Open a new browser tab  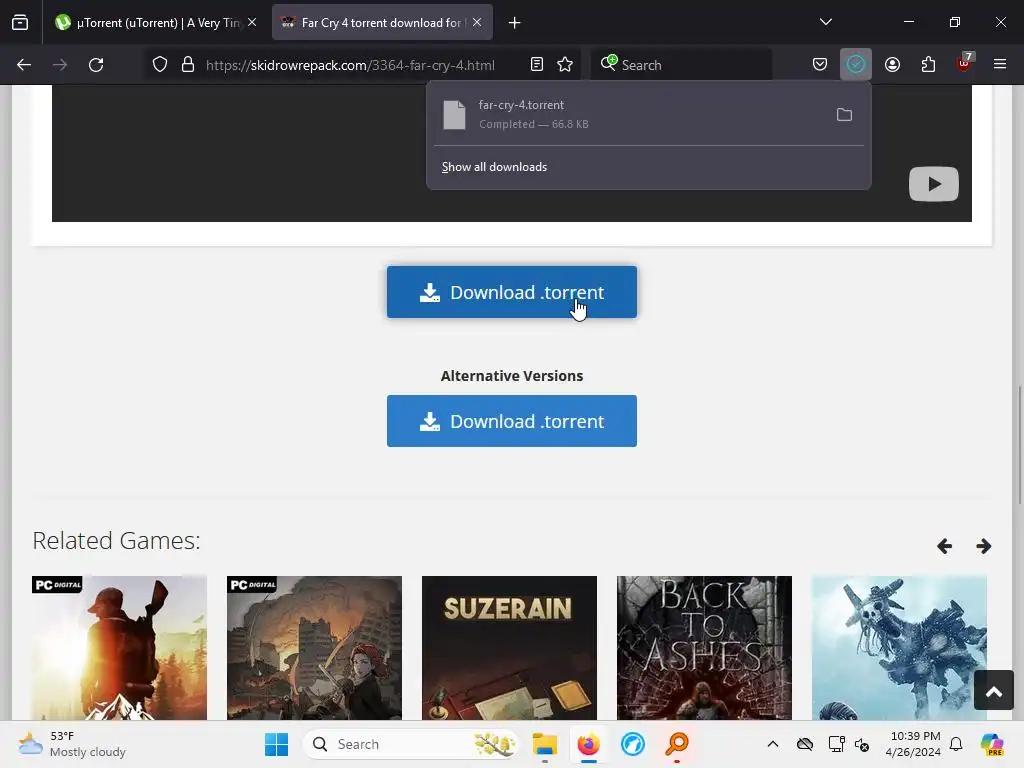click(x=515, y=23)
